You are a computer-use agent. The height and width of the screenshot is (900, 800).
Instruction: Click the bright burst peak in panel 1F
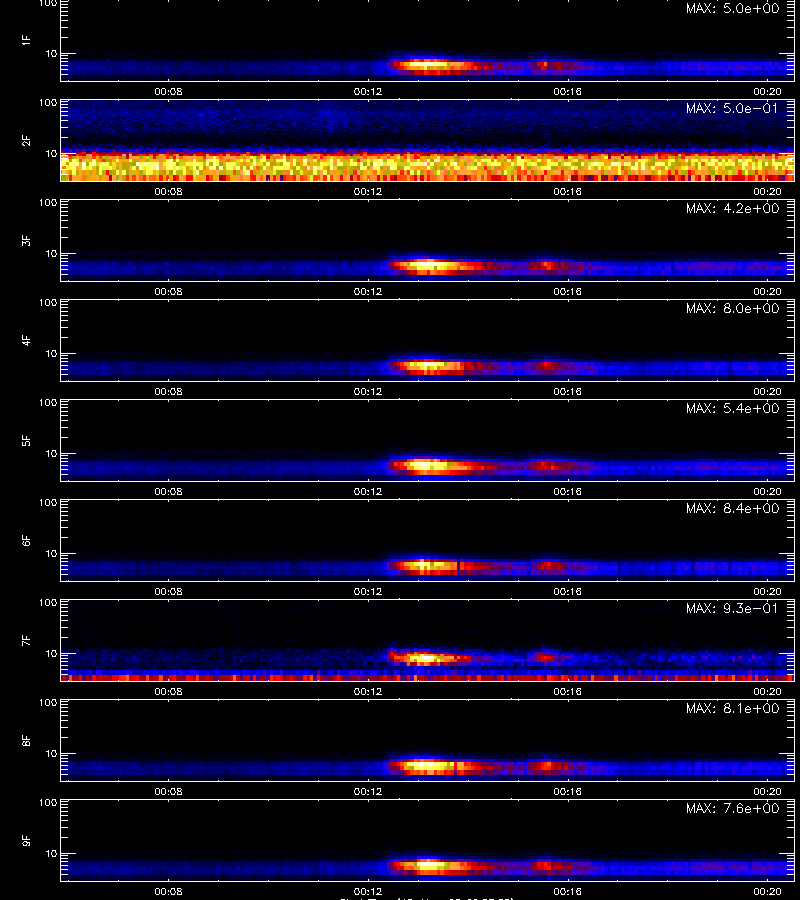pyautogui.click(x=429, y=65)
